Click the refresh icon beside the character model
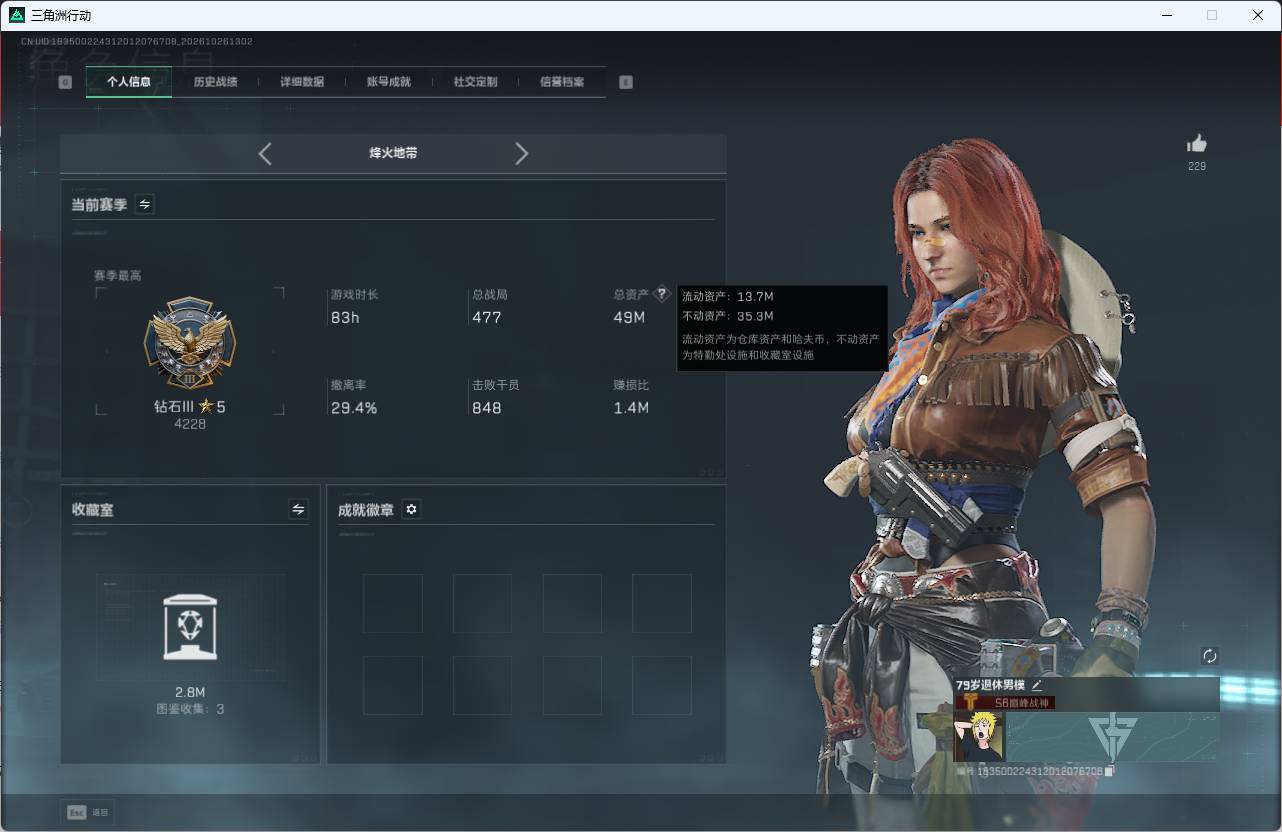Image resolution: width=1282 pixels, height=832 pixels. pos(1210,656)
